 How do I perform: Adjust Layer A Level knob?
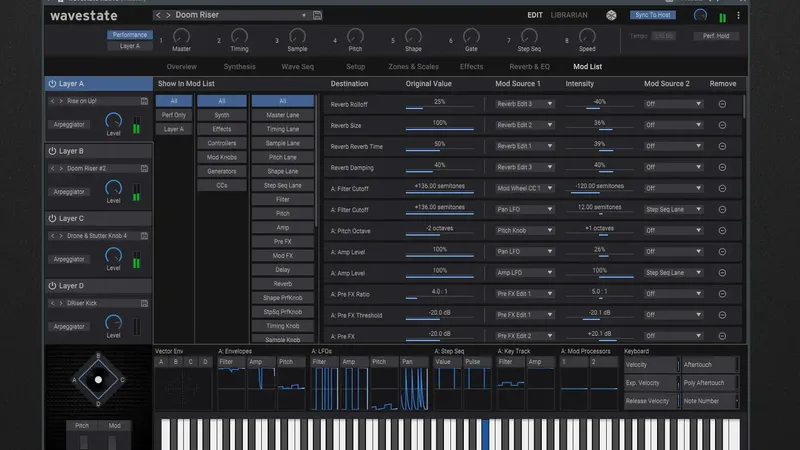[x=113, y=120]
